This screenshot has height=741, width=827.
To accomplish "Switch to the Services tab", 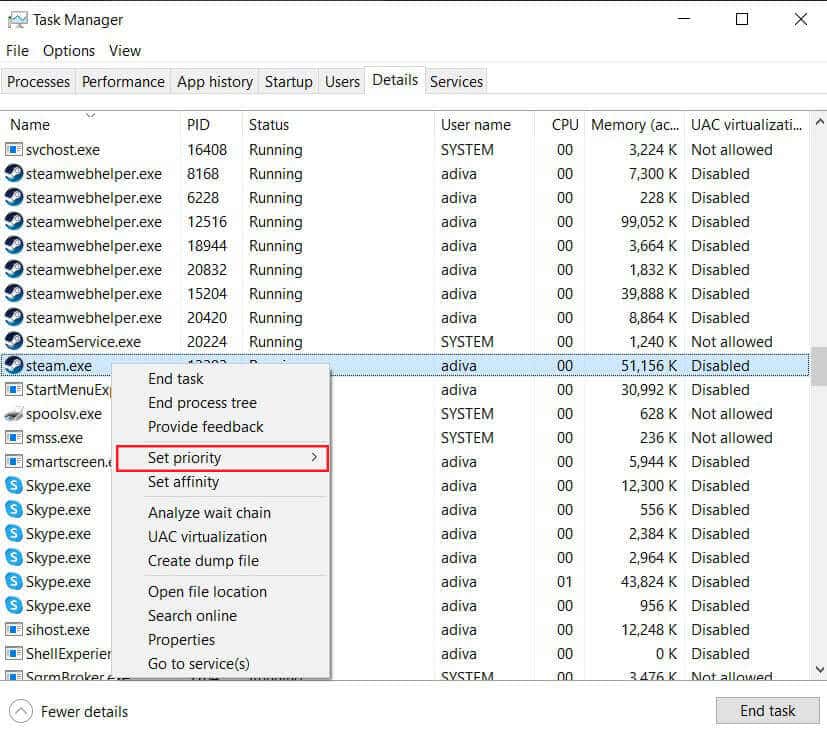I will point(456,82).
